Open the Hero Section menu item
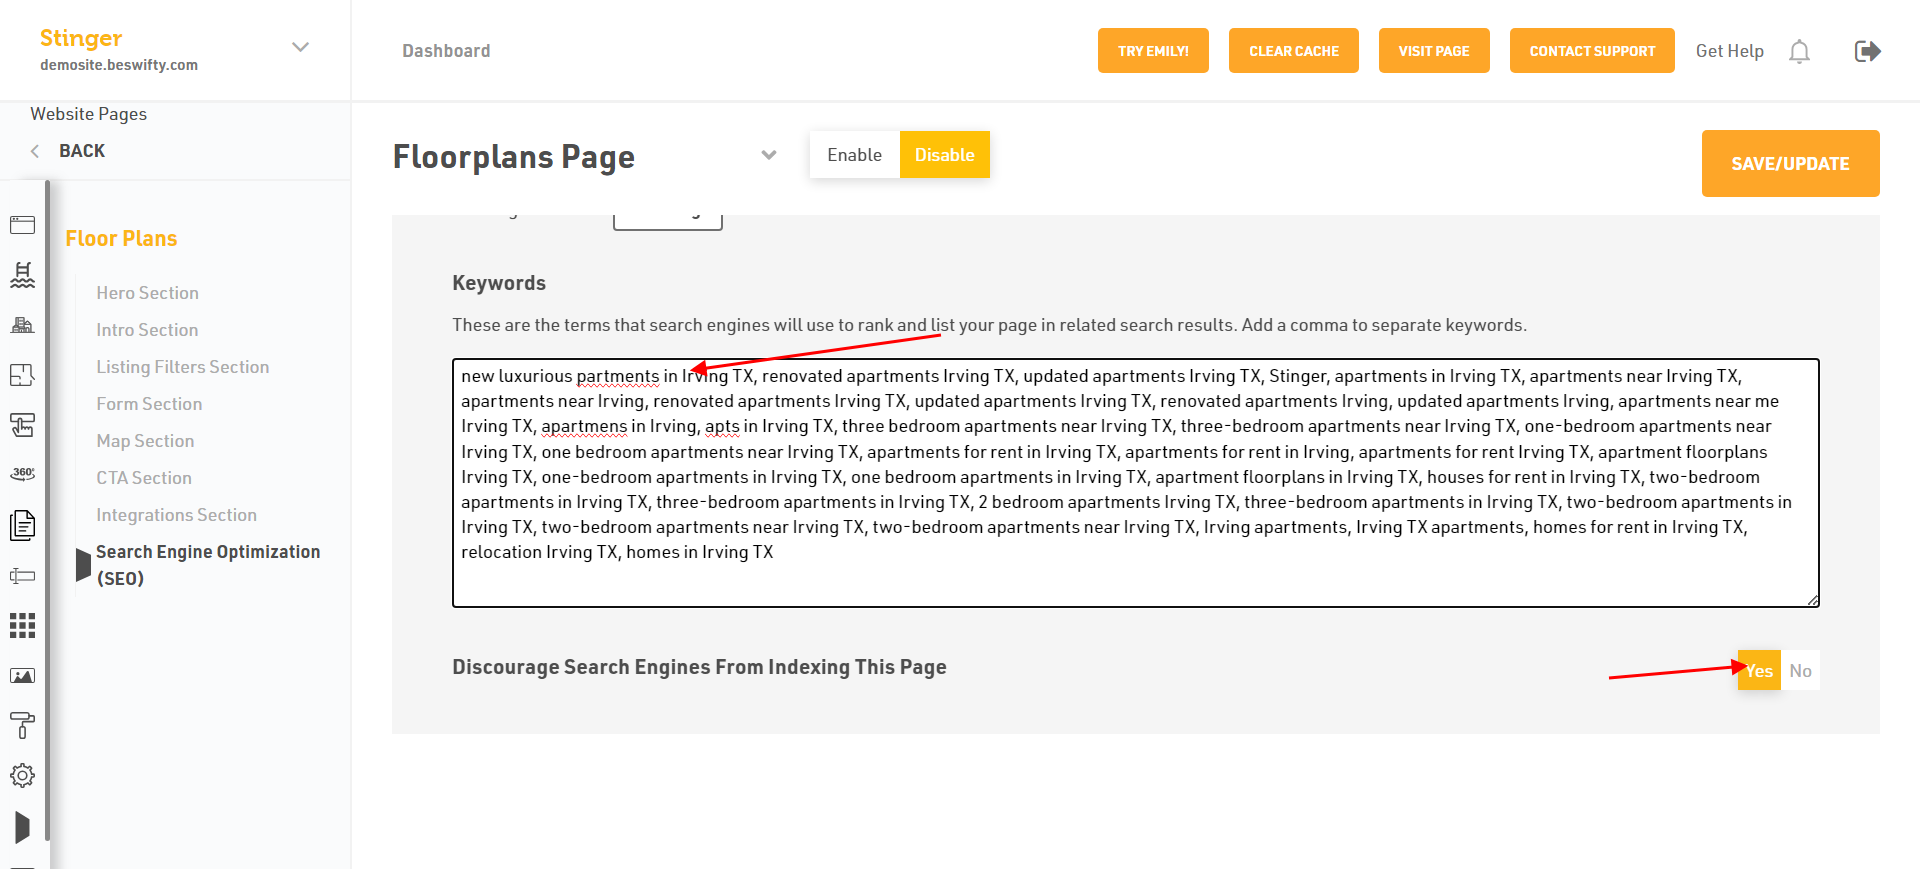This screenshot has height=869, width=1920. point(147,293)
